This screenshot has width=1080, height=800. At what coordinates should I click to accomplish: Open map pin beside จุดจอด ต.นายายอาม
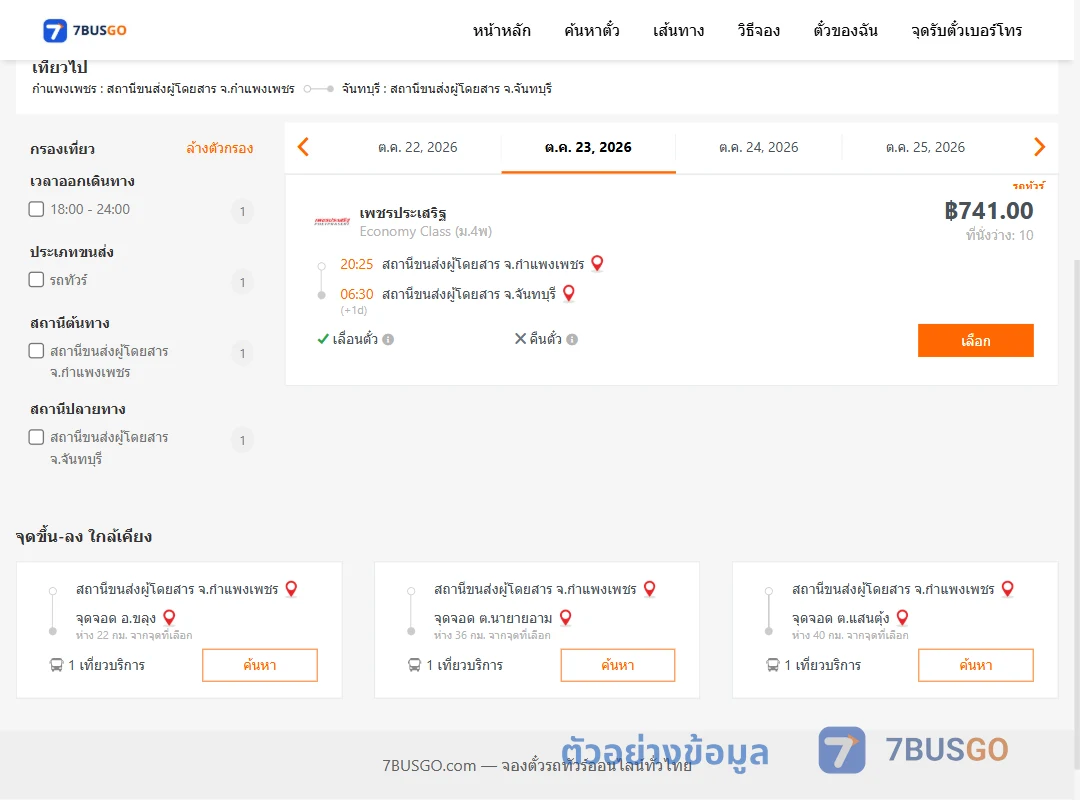(x=565, y=618)
